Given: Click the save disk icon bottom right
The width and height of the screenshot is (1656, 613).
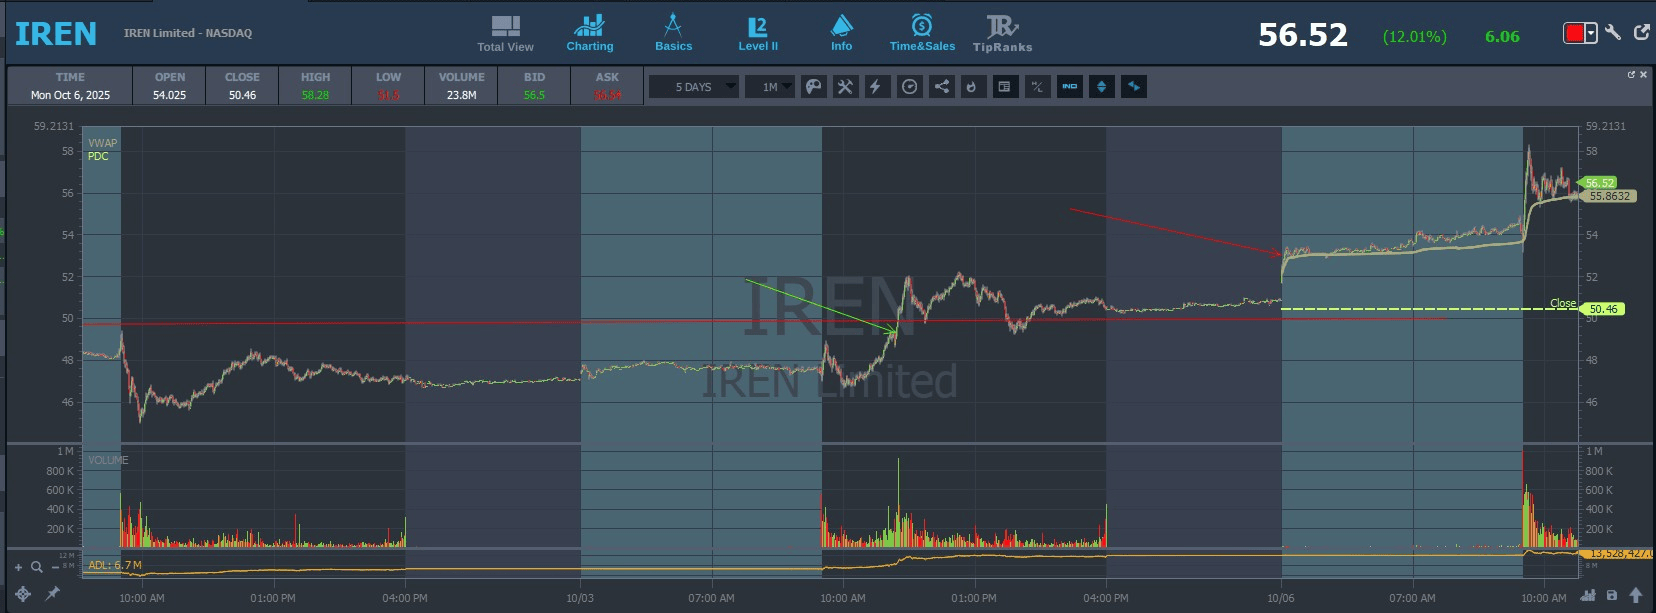Looking at the screenshot, I should (1611, 595).
